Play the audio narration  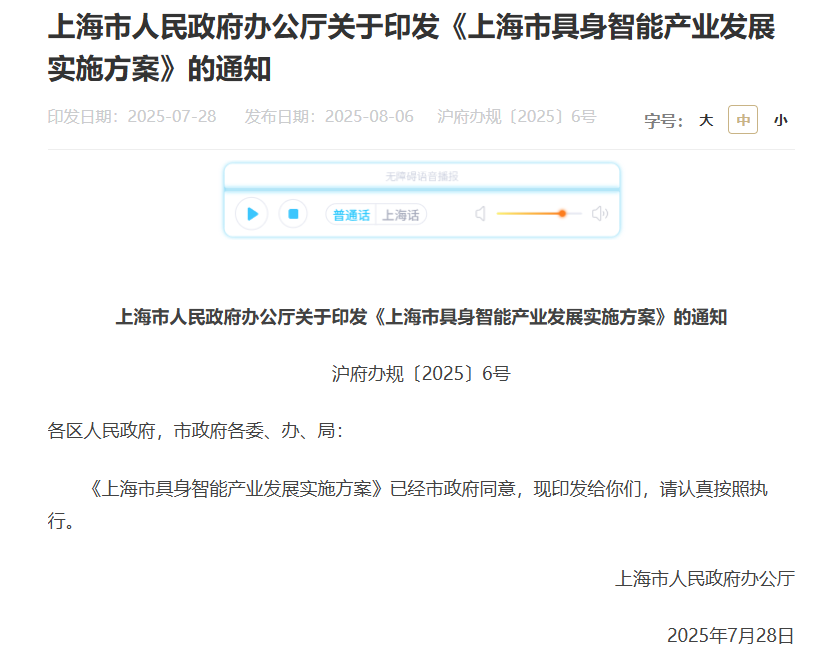tap(252, 214)
